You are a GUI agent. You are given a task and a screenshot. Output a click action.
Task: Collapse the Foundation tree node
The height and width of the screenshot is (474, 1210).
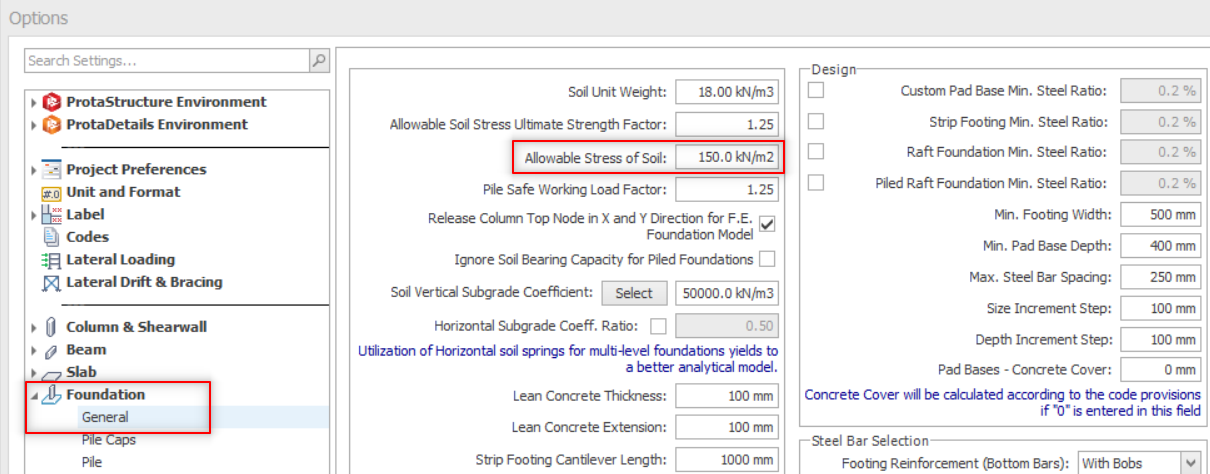(x=34, y=395)
